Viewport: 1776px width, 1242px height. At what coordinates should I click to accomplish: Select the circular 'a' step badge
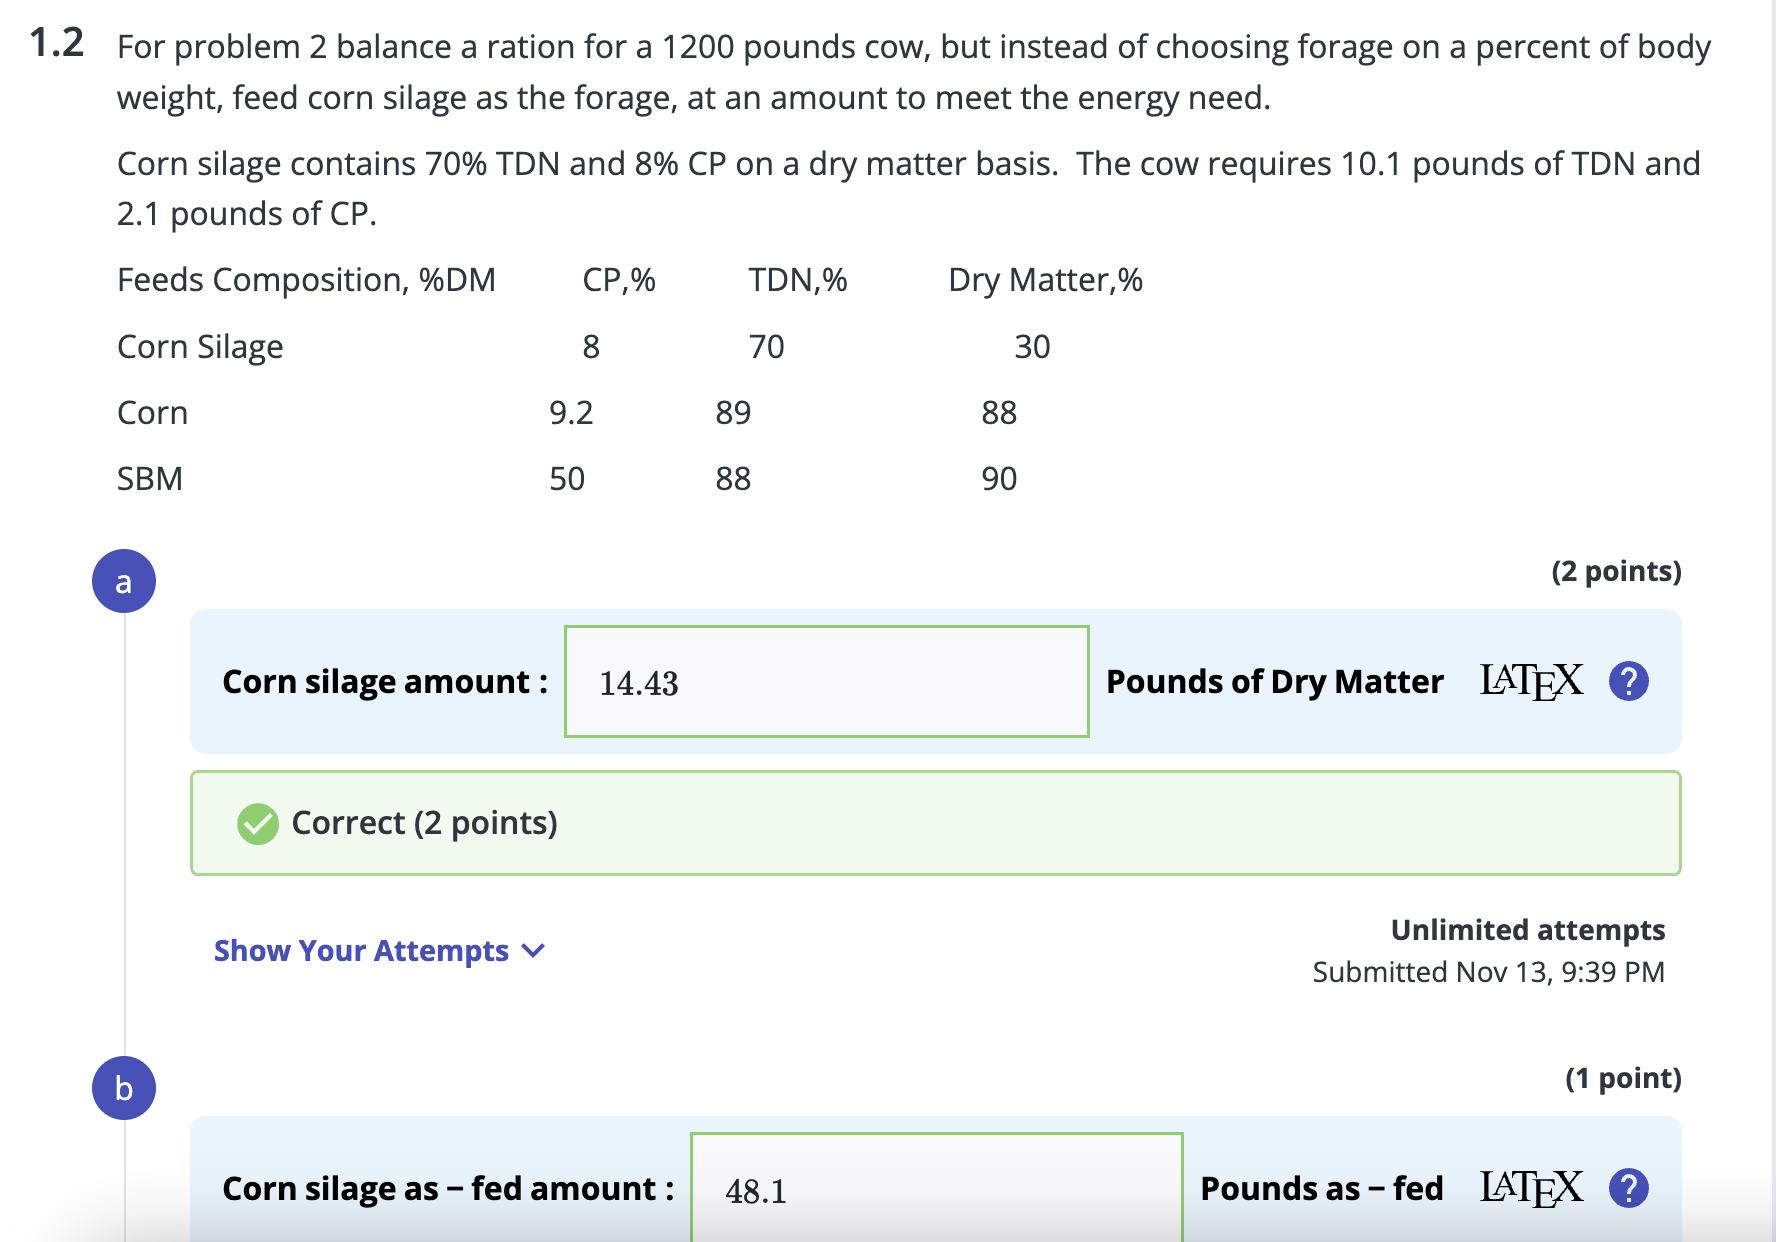pyautogui.click(x=124, y=581)
